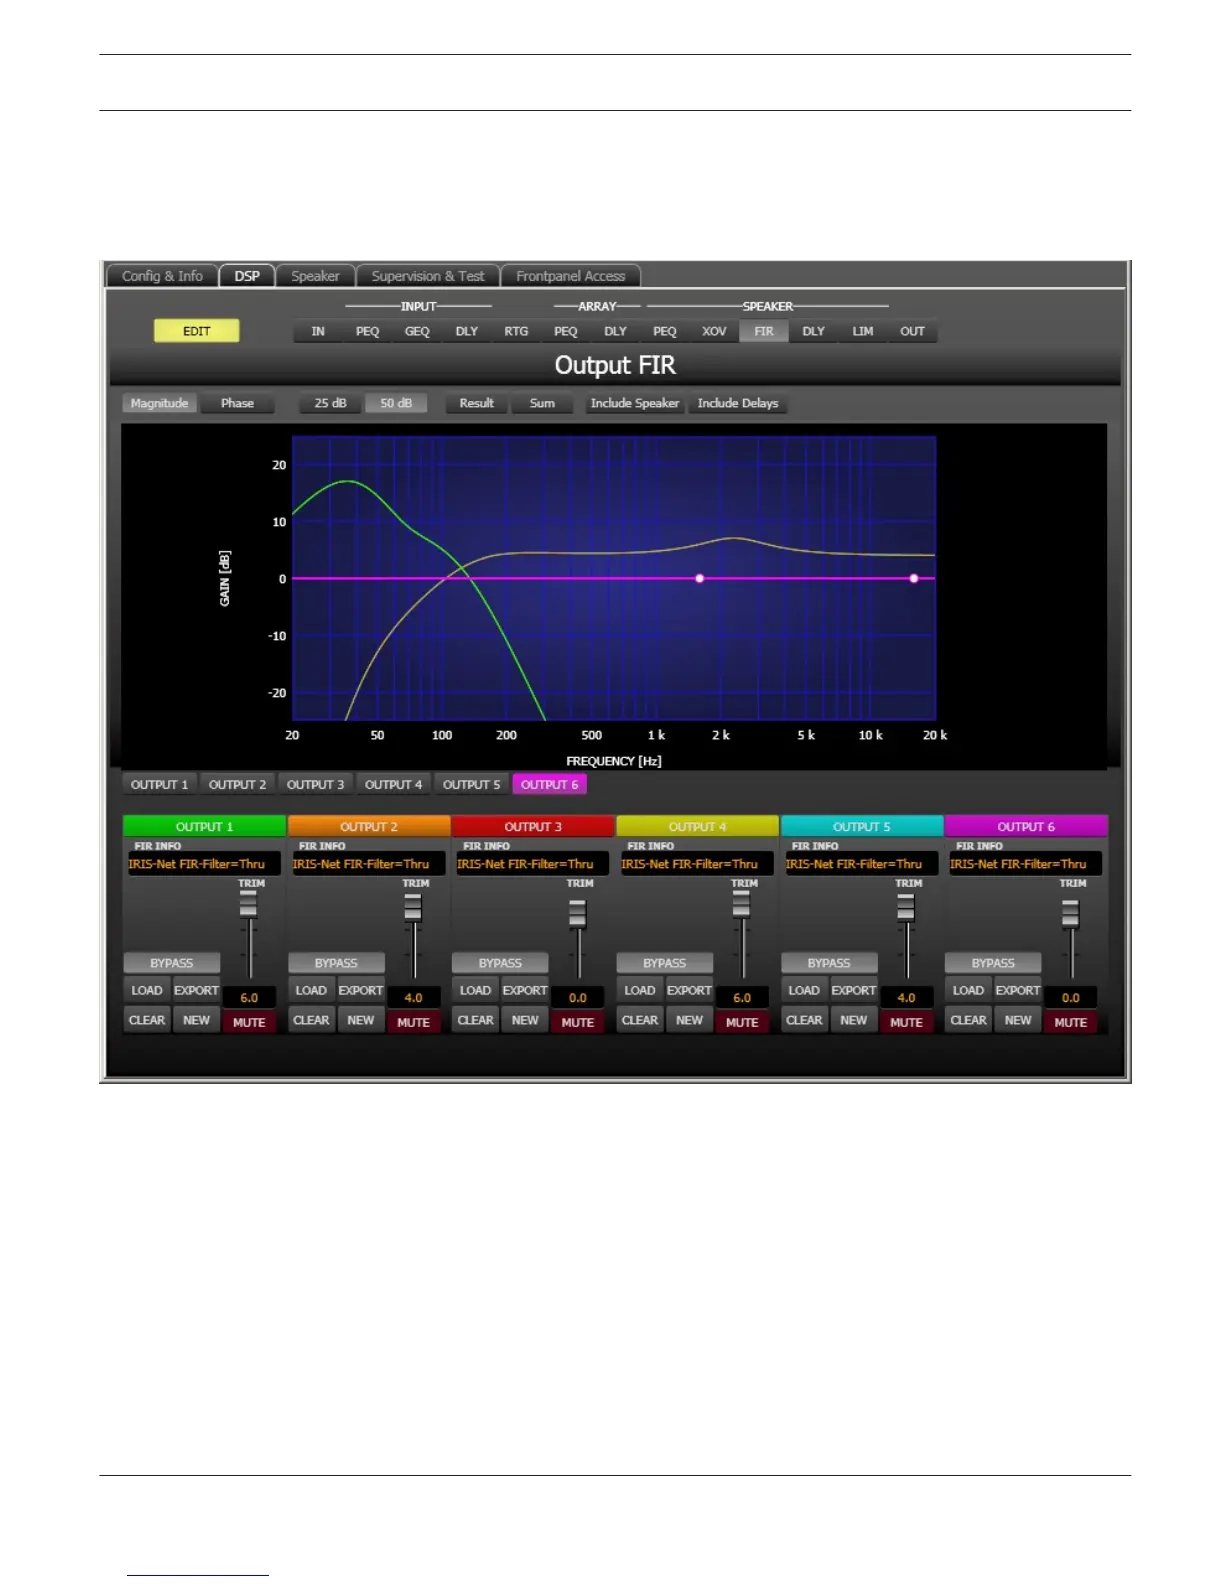The image size is (1224, 1584).
Task: Click the TRIM fader of OUTPUT 4
Action: [x=742, y=907]
